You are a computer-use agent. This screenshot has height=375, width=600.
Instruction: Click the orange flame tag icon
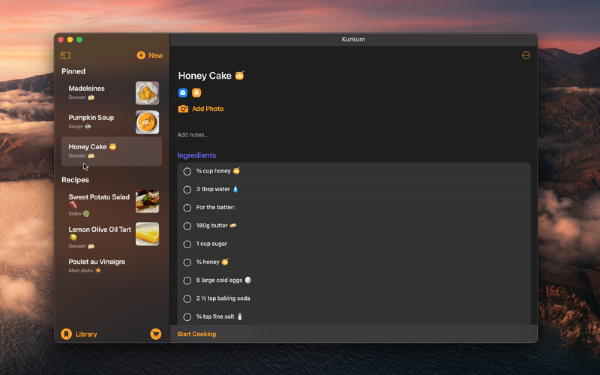click(x=196, y=93)
